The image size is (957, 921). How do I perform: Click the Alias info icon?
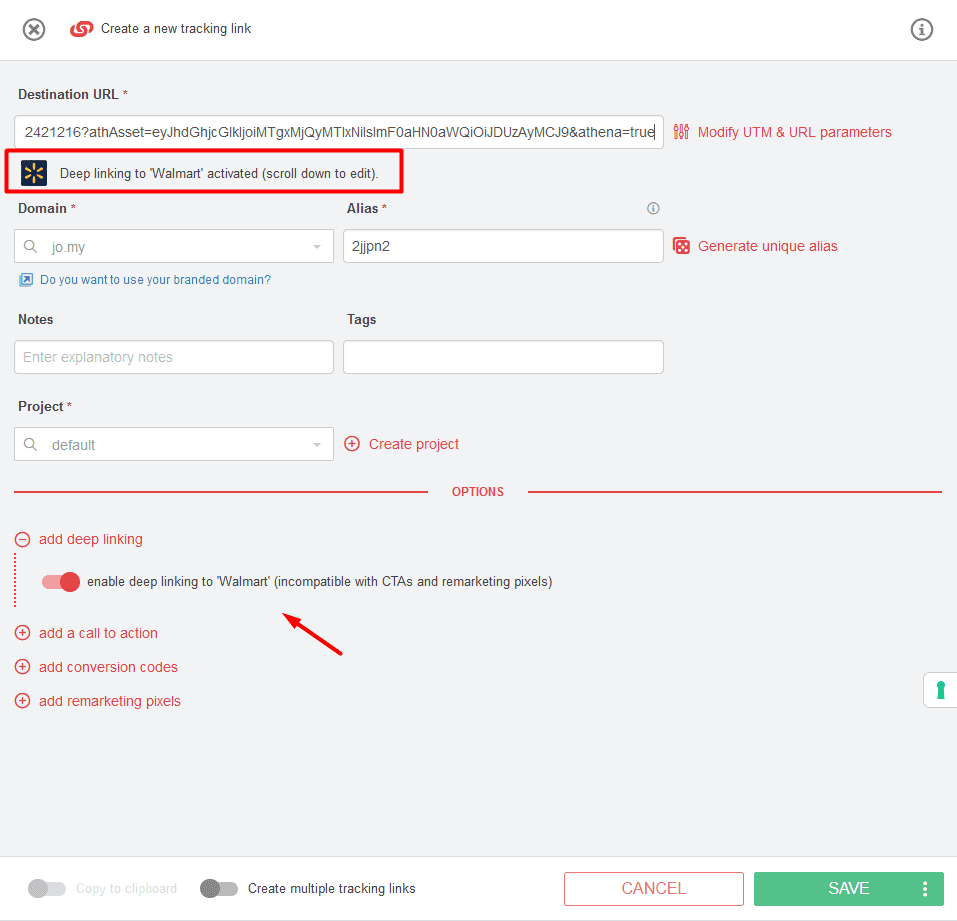pyautogui.click(x=653, y=209)
